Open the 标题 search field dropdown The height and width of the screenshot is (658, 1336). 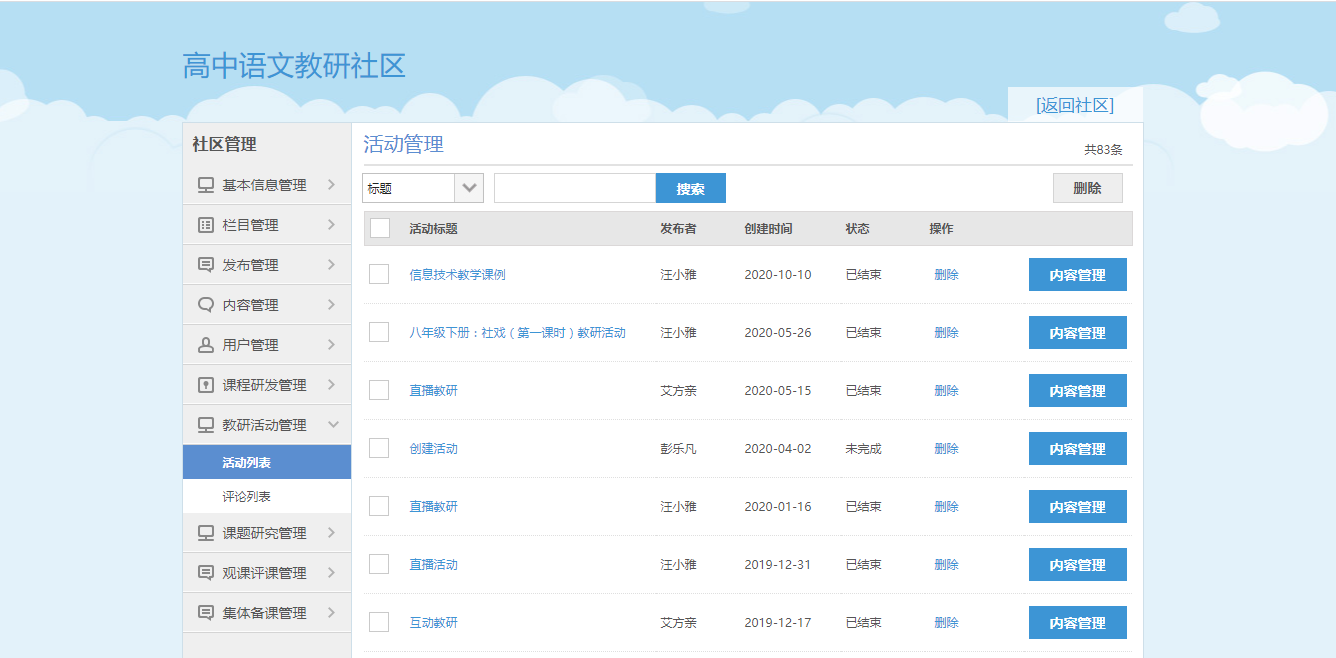pos(469,188)
